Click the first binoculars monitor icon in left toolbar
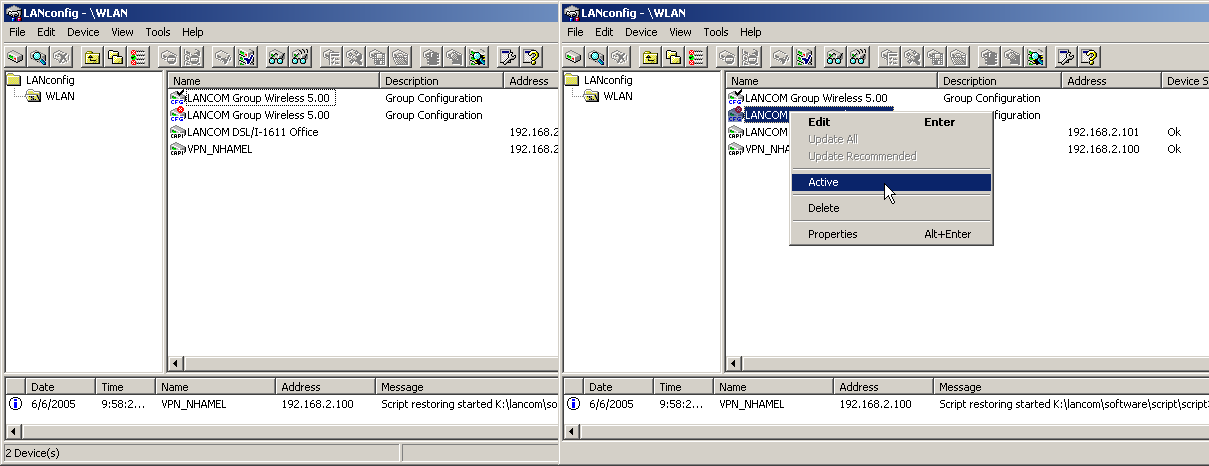The width and height of the screenshot is (1209, 466). [x=276, y=57]
